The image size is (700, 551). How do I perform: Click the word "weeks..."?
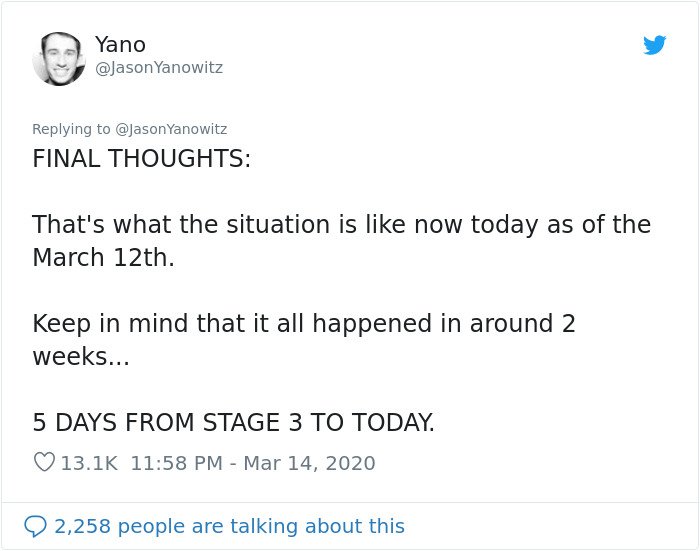point(81,356)
